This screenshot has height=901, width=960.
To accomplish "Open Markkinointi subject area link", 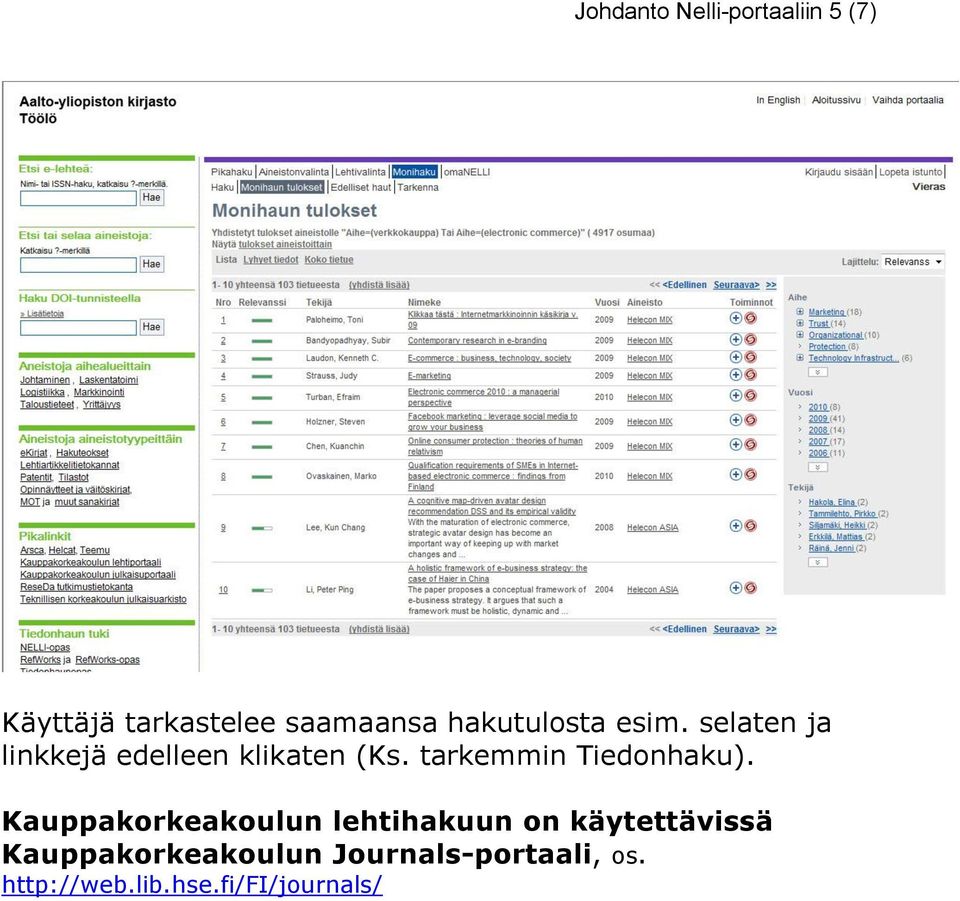I will coord(99,392).
